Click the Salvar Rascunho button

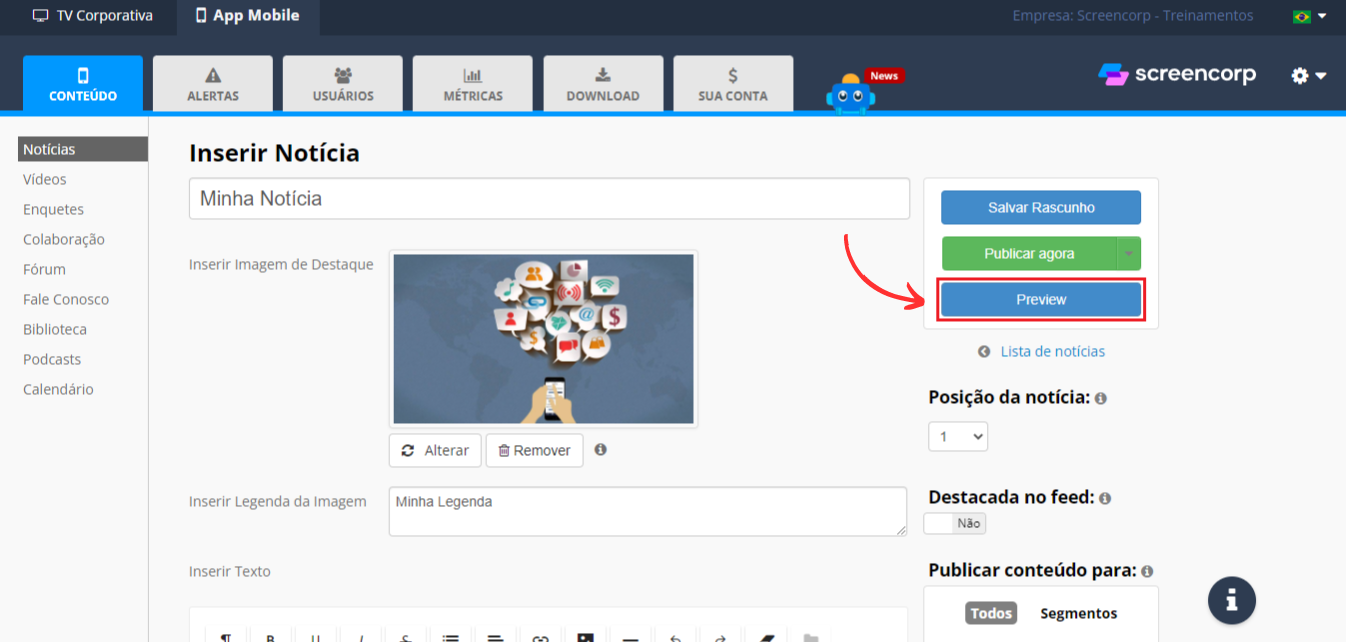1040,208
